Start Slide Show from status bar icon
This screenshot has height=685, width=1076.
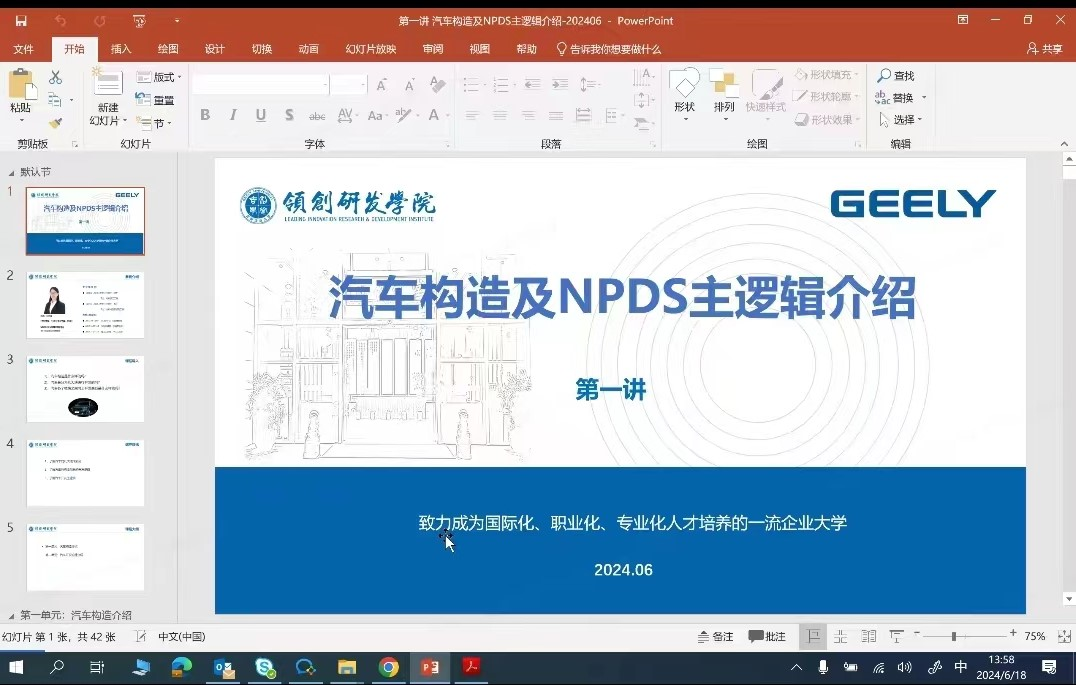pos(896,636)
